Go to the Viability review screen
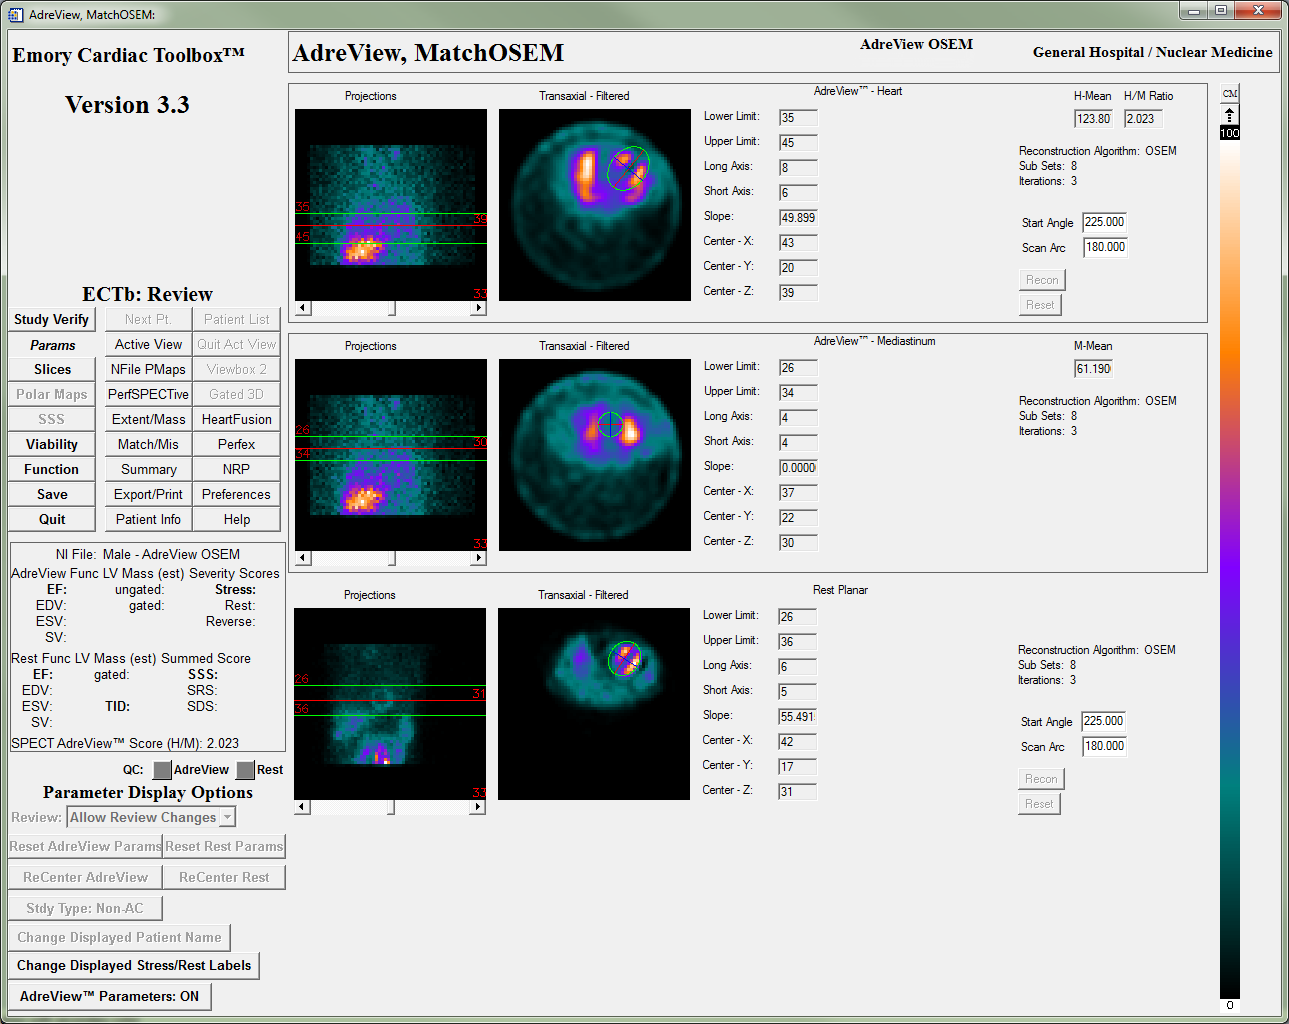This screenshot has height=1024, width=1289. coord(52,444)
